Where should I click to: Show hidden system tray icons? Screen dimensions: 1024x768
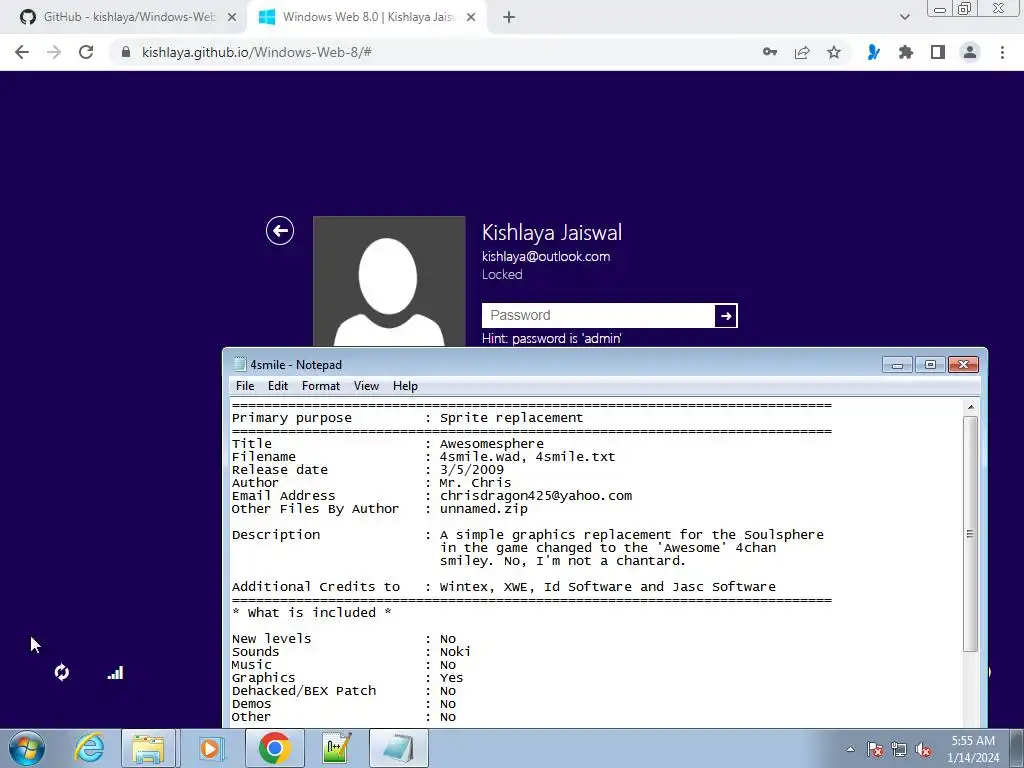(x=850, y=749)
